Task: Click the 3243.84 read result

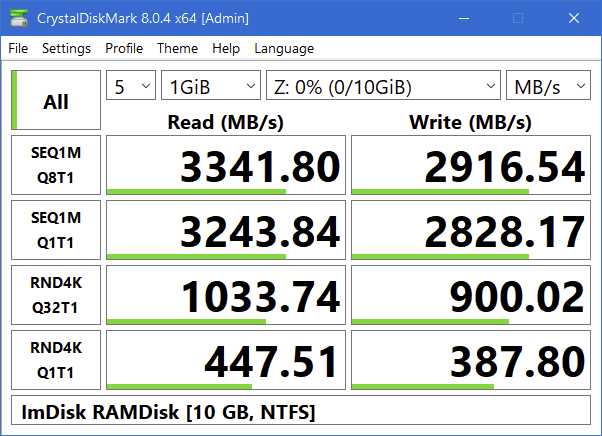Action: [x=226, y=230]
